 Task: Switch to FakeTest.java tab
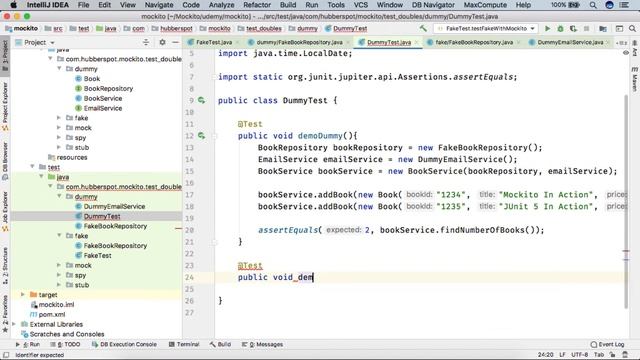[214, 42]
